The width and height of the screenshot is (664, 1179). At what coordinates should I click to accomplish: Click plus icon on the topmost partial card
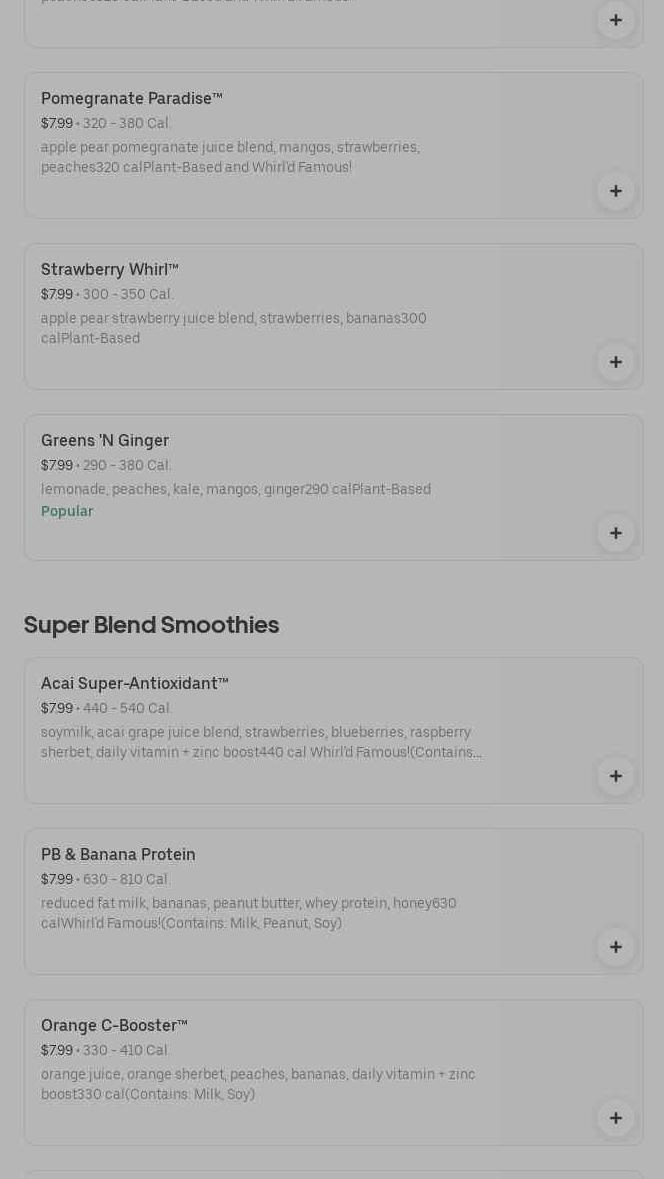tap(615, 20)
